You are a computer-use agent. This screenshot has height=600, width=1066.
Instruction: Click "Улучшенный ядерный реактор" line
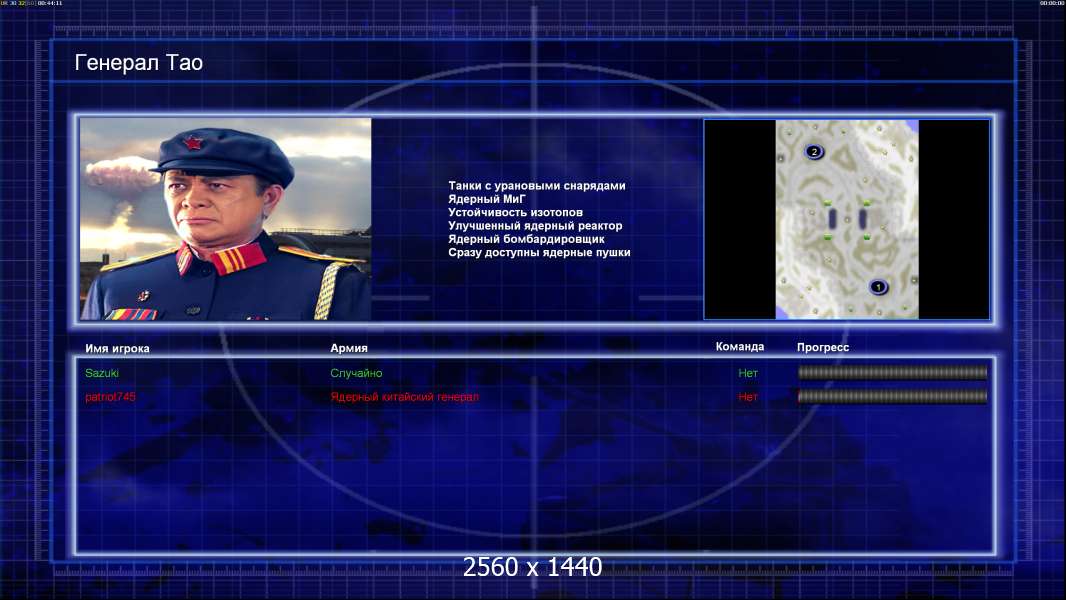[x=535, y=226]
